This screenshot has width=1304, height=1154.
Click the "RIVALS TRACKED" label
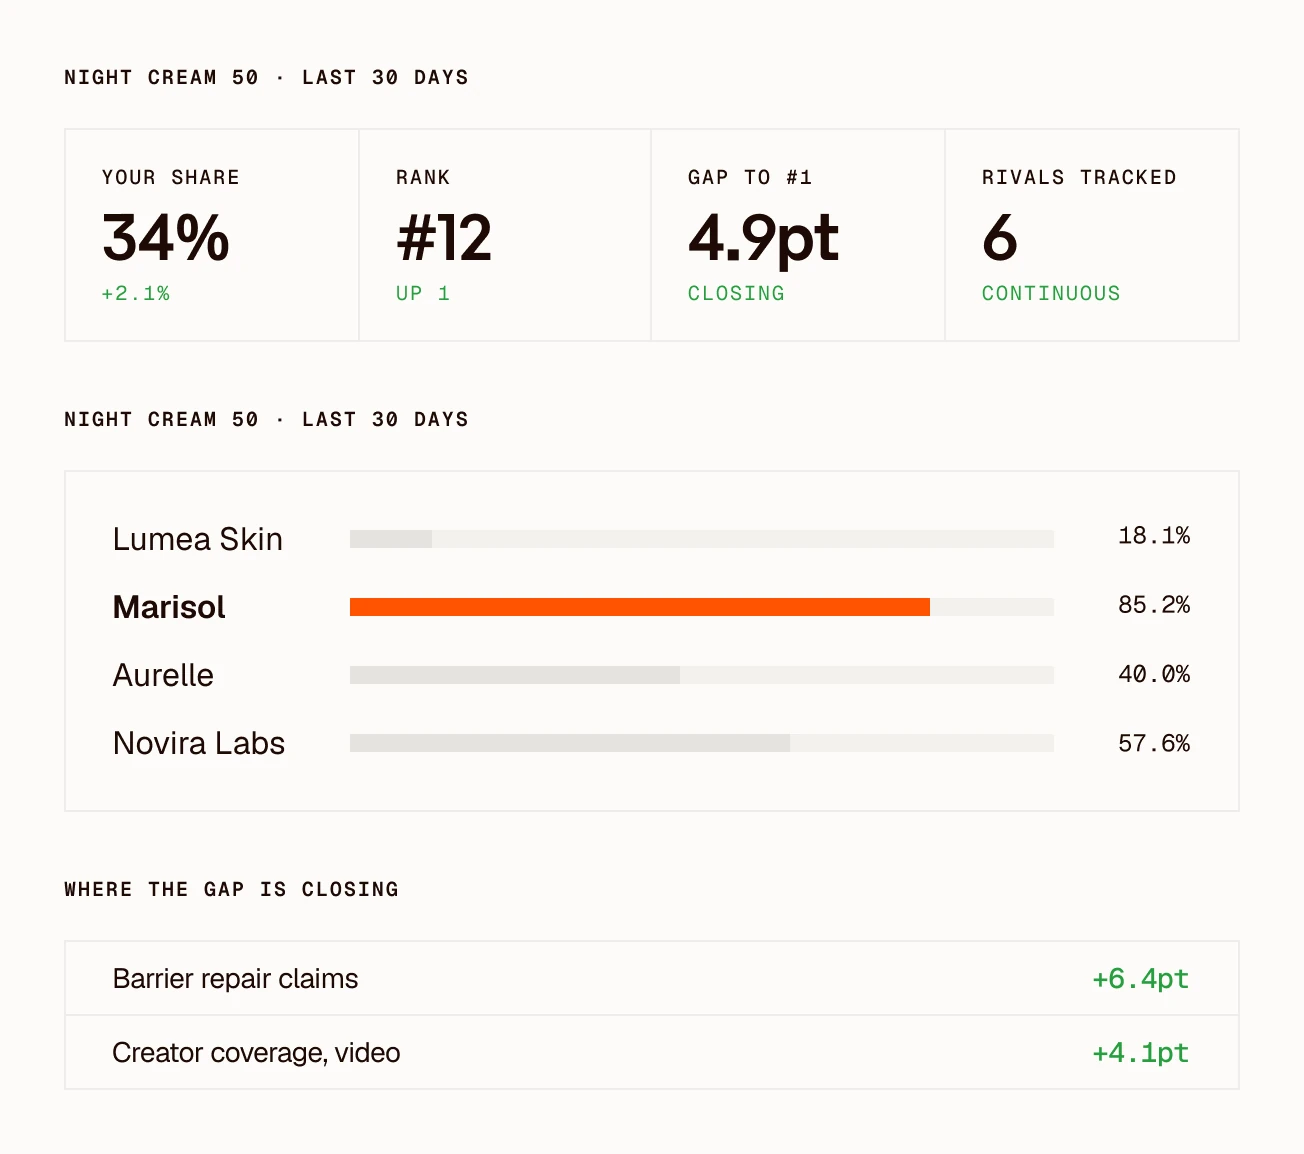(1079, 177)
